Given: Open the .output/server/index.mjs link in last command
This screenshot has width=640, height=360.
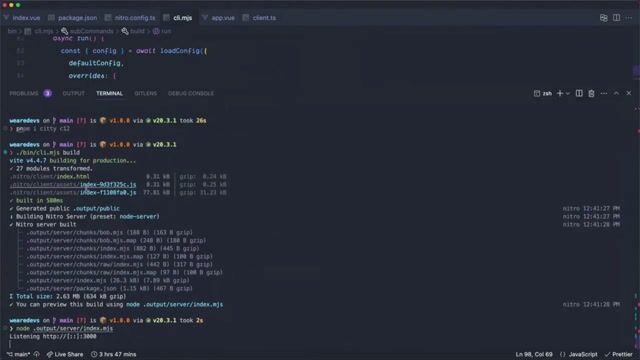Looking at the screenshot, I should [73, 328].
